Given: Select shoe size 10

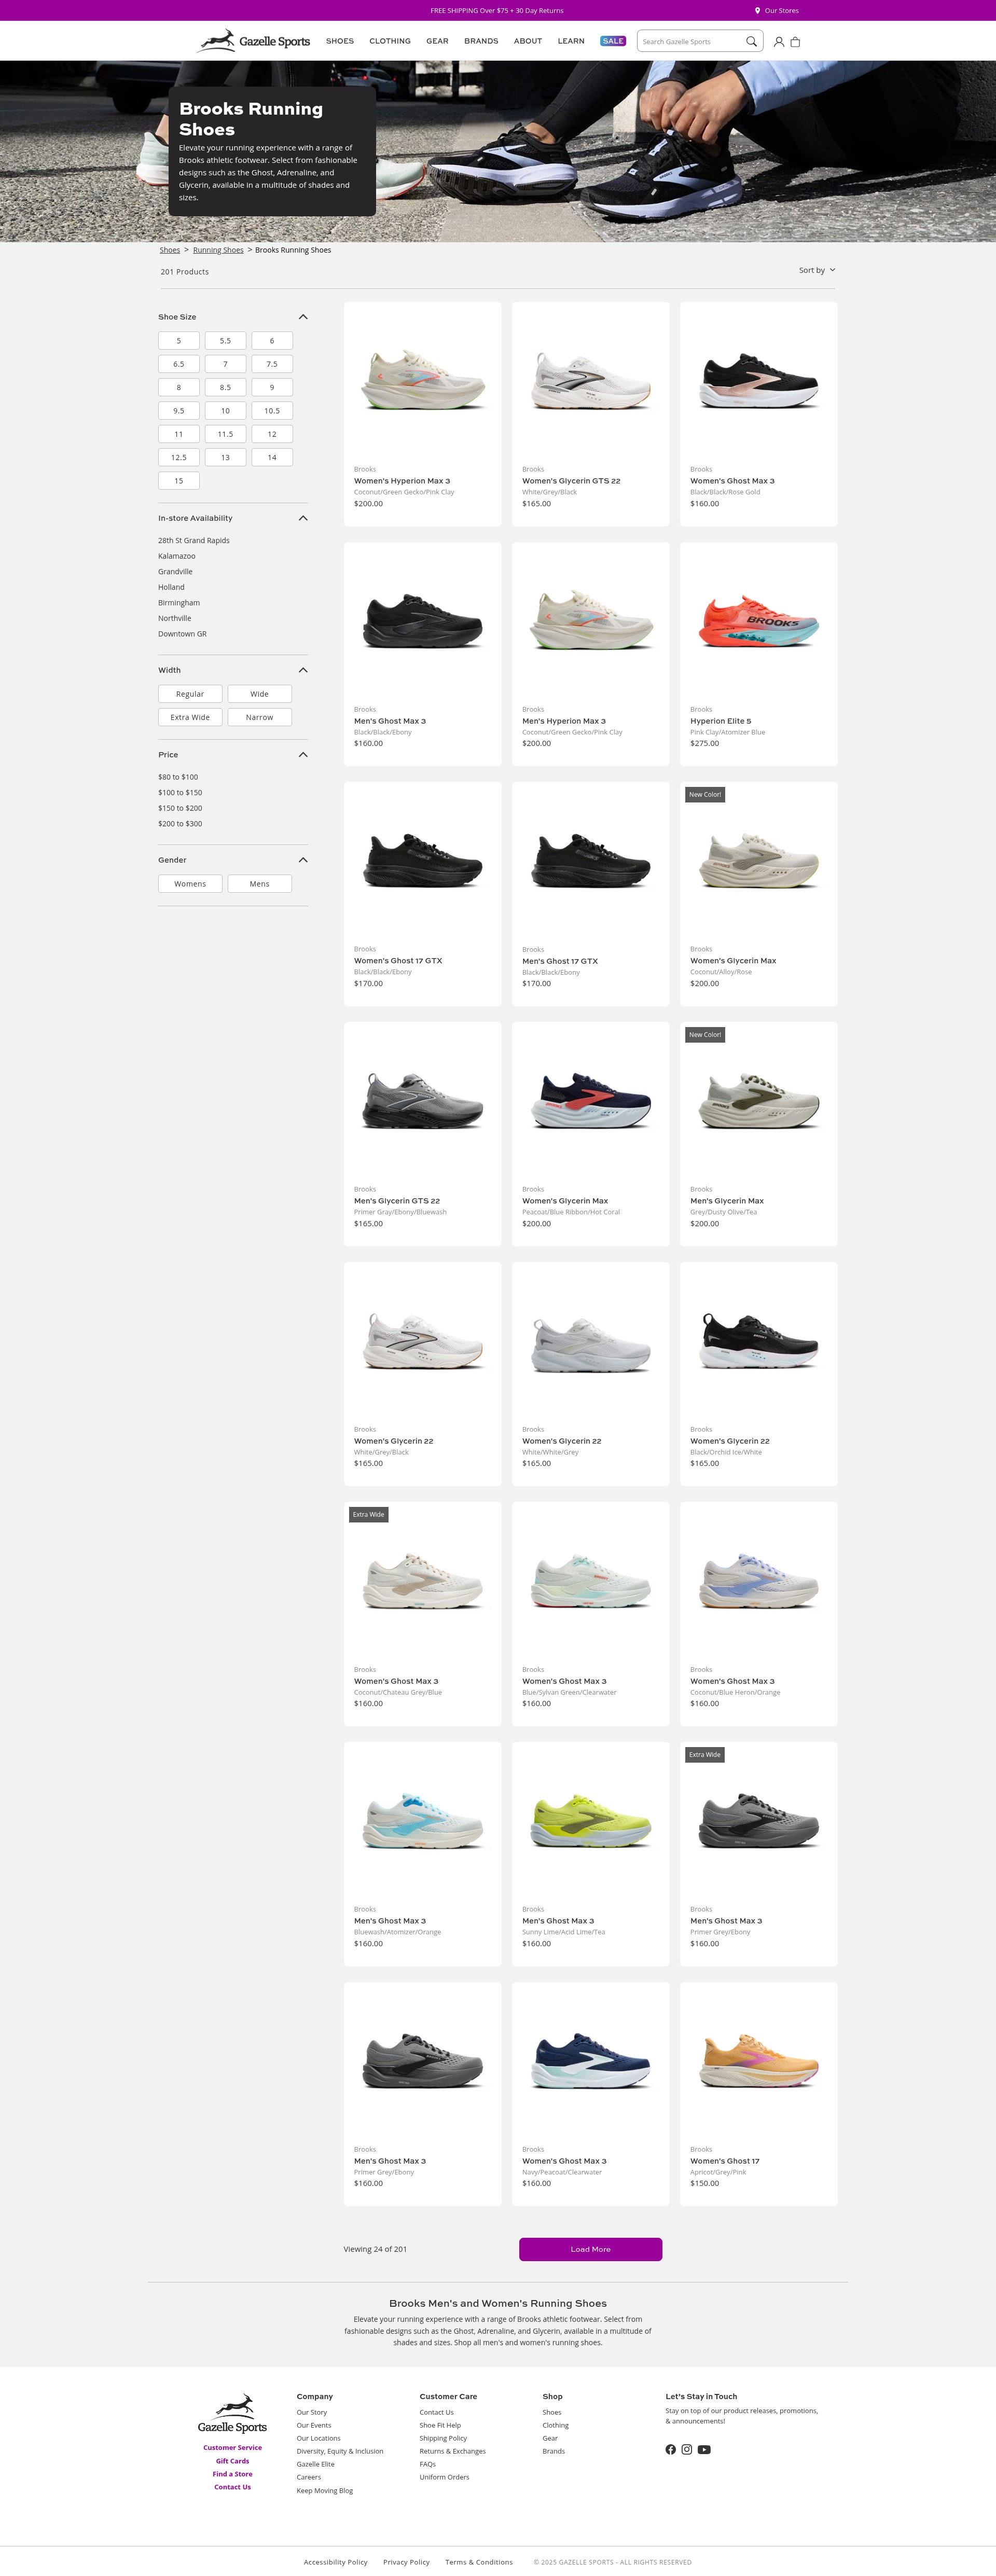Looking at the screenshot, I should 225,411.
